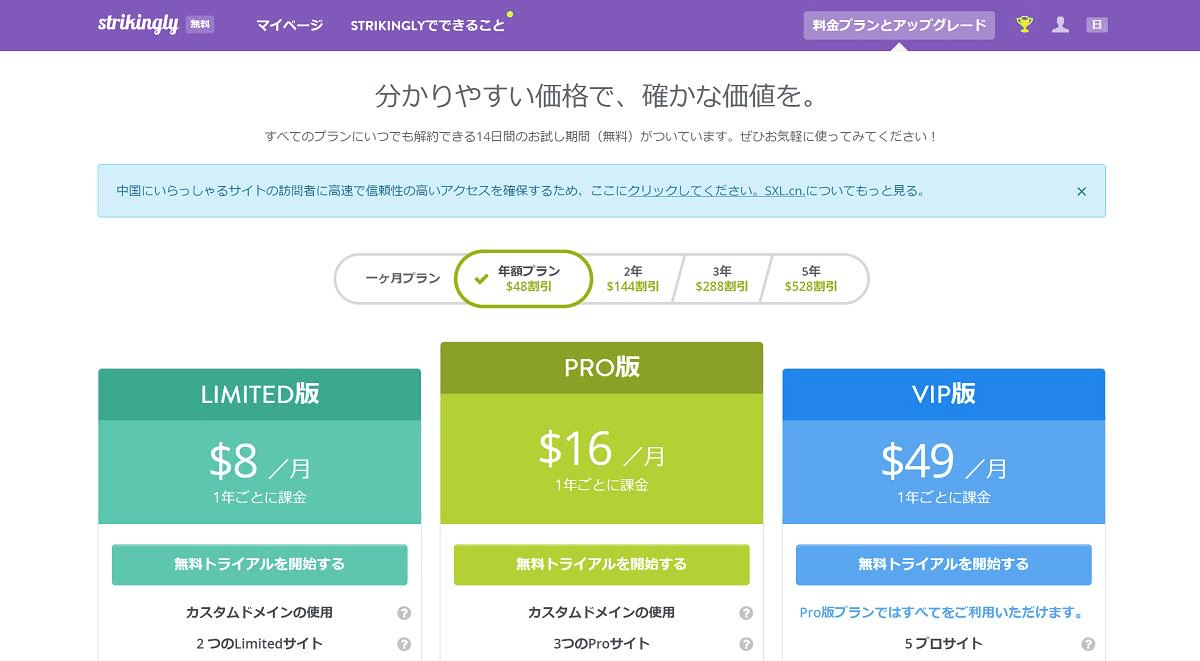
Task: Open help icon next to 3つのProサイト
Action: [746, 645]
